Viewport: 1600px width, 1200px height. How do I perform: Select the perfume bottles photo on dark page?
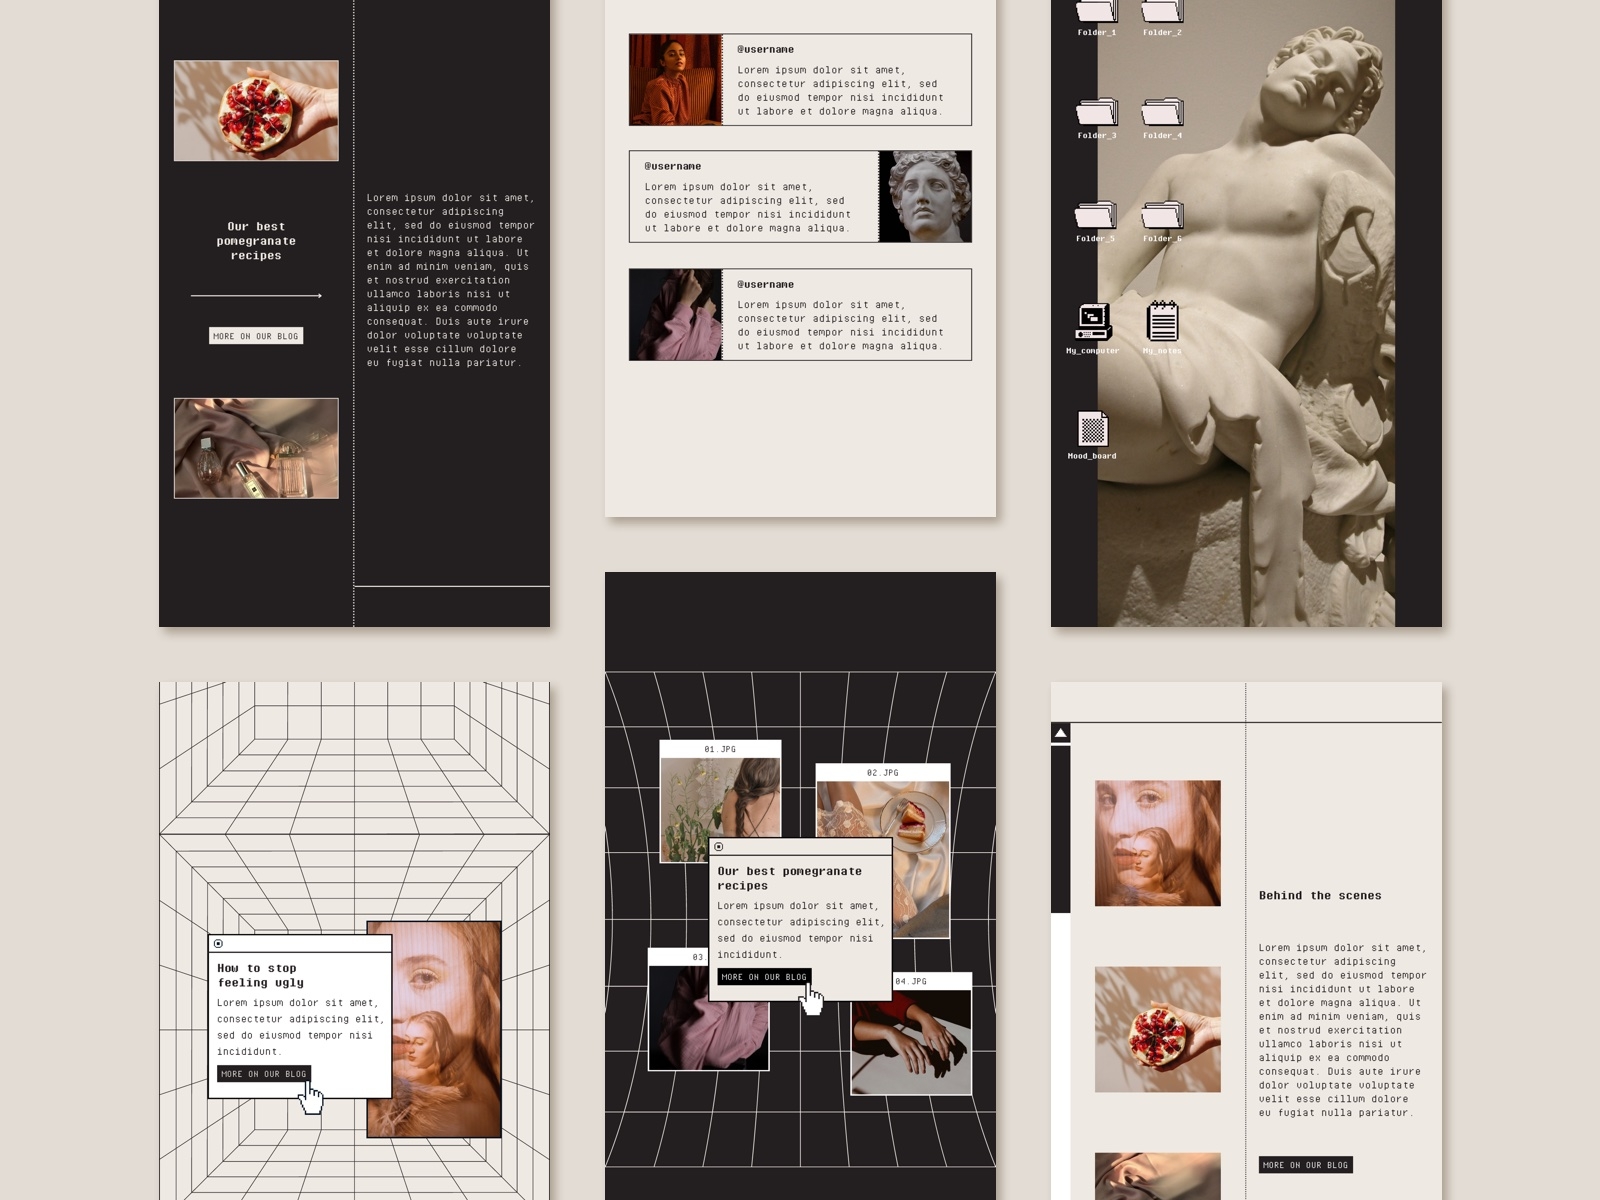(x=256, y=448)
